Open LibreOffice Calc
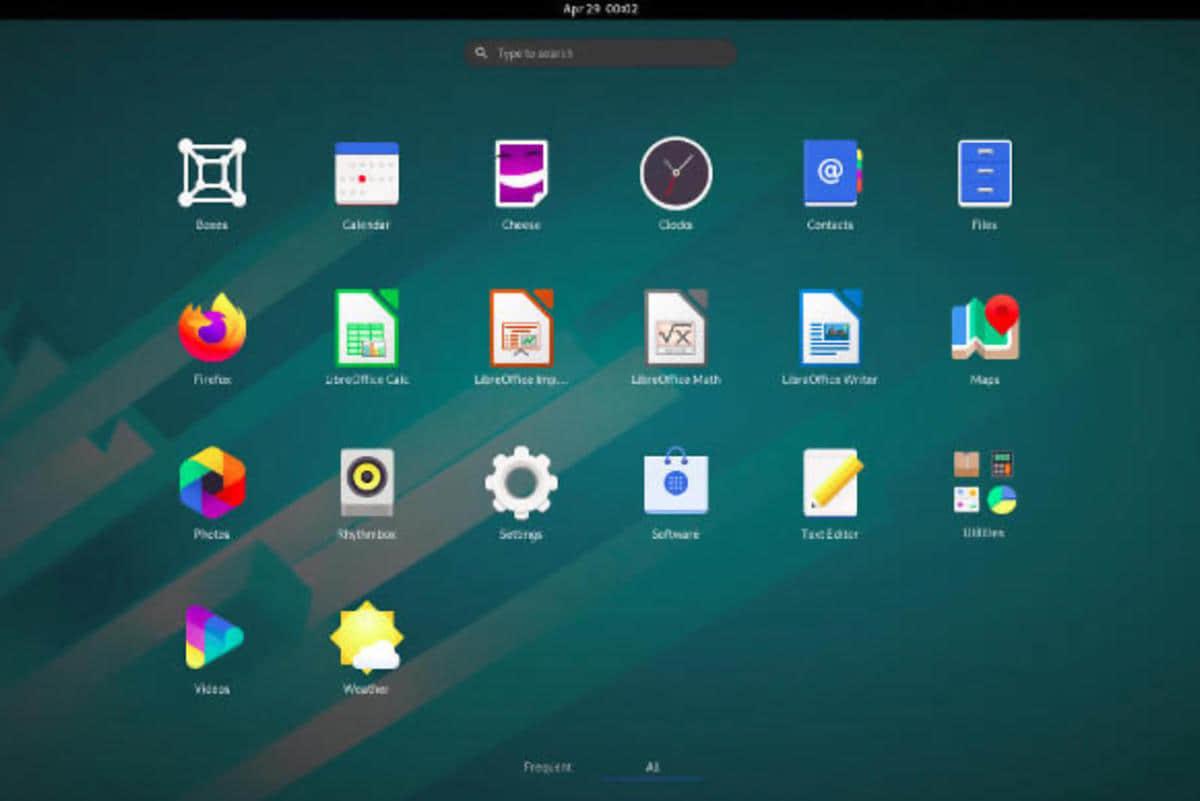1200x801 pixels. (x=366, y=329)
